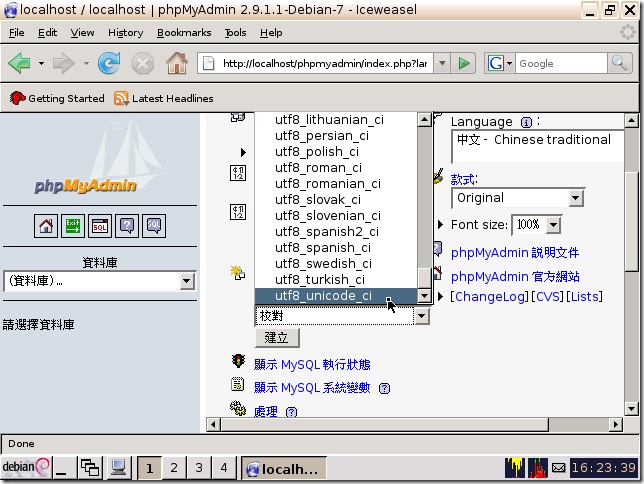Image resolution: width=644 pixels, height=484 pixels.
Task: Open the ChangeLog link
Action: pos(490,297)
